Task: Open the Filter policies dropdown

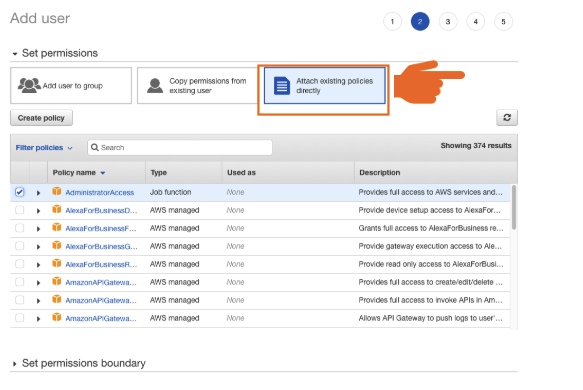Action: (44, 148)
